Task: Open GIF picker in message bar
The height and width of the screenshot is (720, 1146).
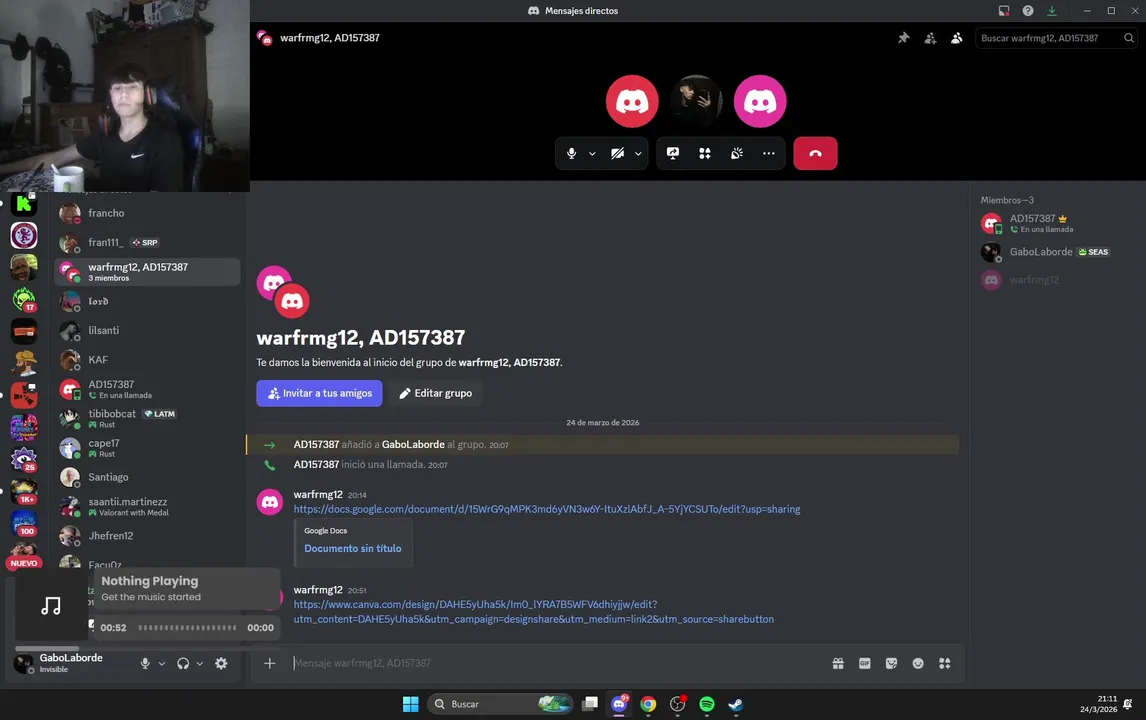Action: 865,663
